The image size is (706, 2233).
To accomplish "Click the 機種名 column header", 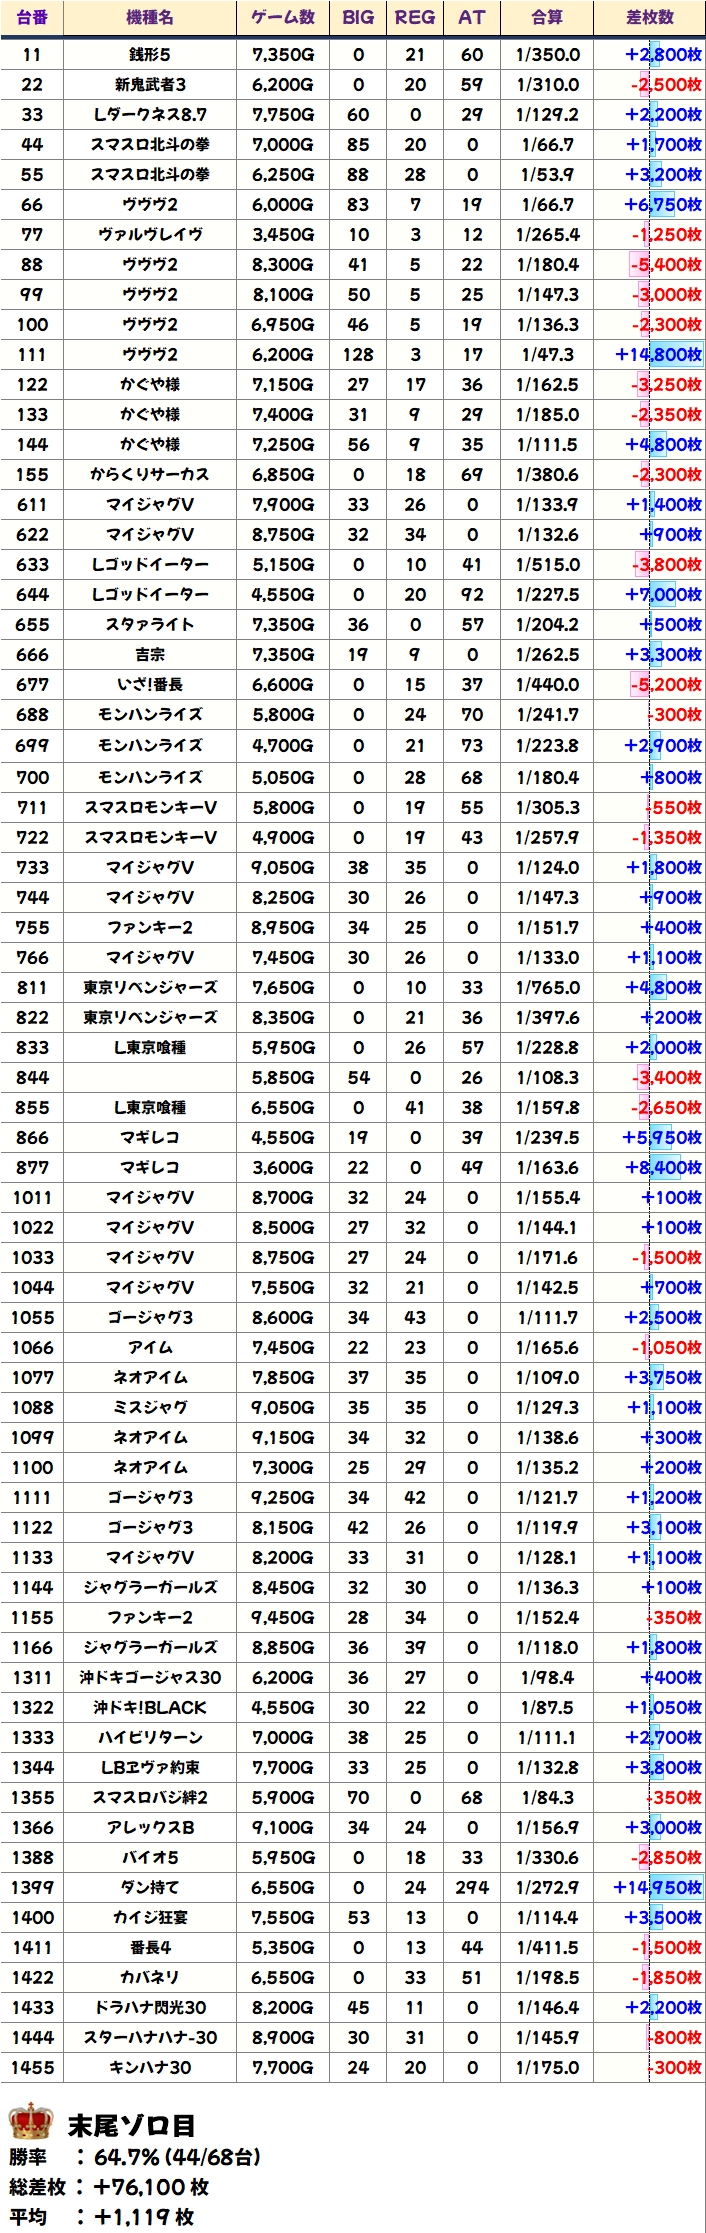I will 150,17.
